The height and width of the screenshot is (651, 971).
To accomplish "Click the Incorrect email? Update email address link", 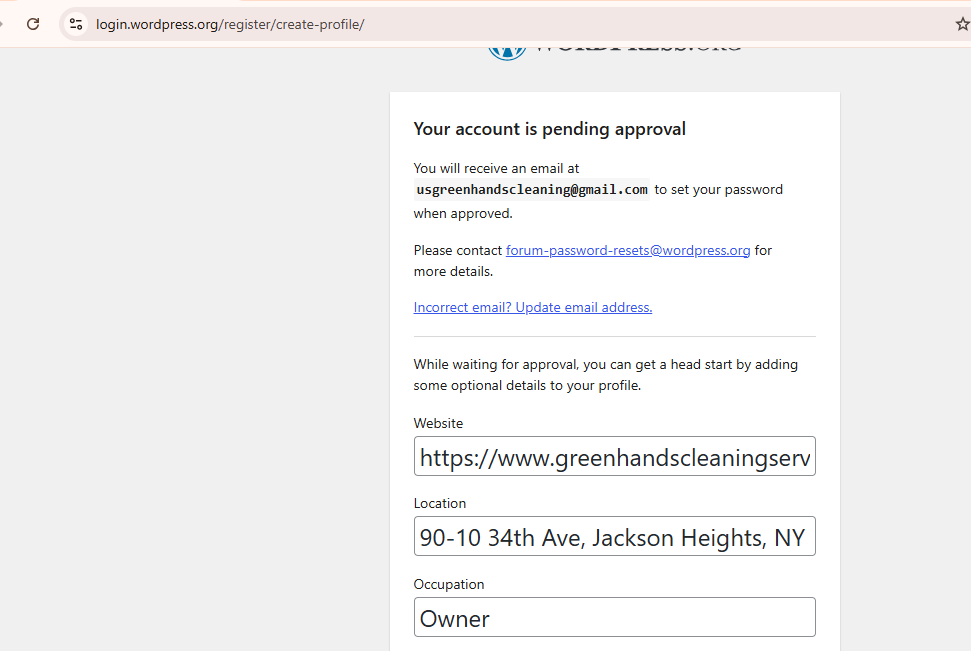I will click(533, 307).
